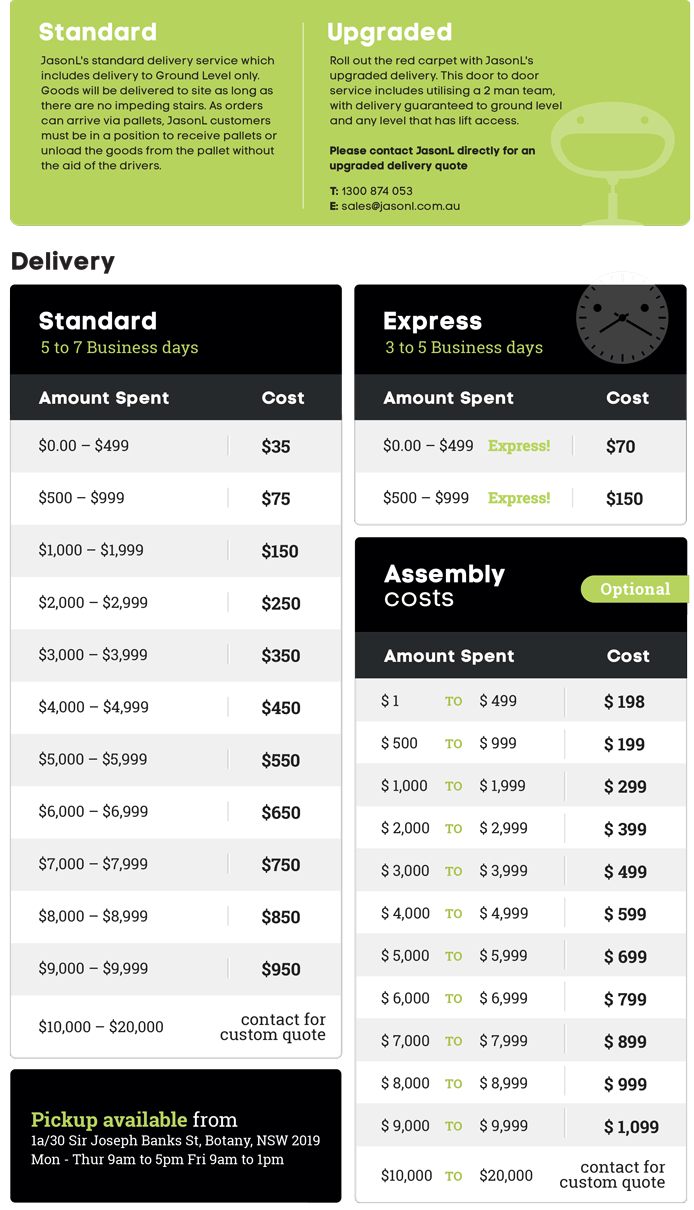This screenshot has height=1210, width=694.
Task: Click assembly contact for custom quote text
Action: click(x=612, y=1175)
